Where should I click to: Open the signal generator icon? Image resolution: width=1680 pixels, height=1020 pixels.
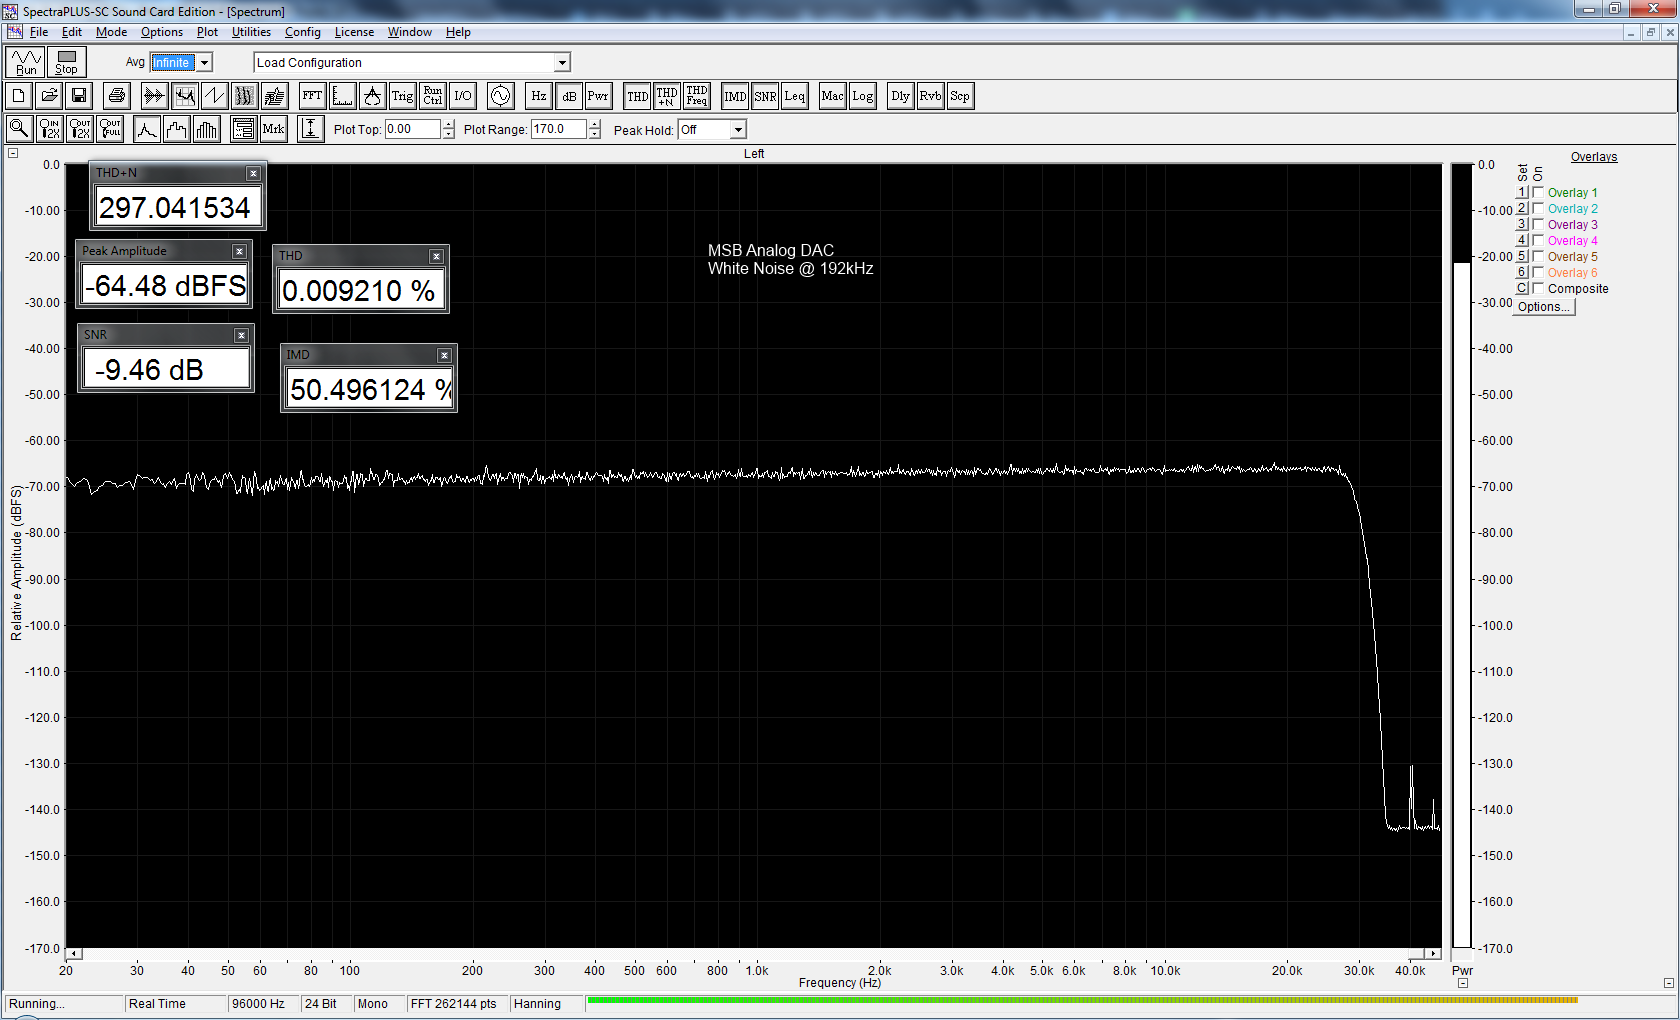pyautogui.click(x=501, y=96)
